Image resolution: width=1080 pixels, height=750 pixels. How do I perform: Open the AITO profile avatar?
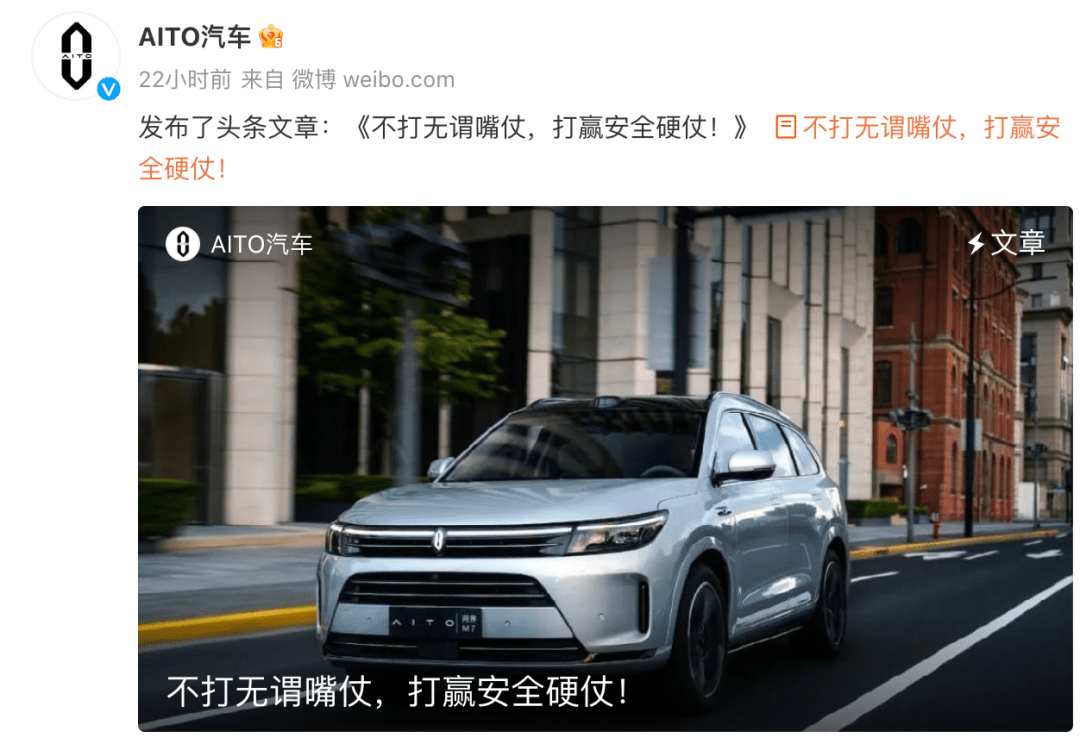coord(76,56)
